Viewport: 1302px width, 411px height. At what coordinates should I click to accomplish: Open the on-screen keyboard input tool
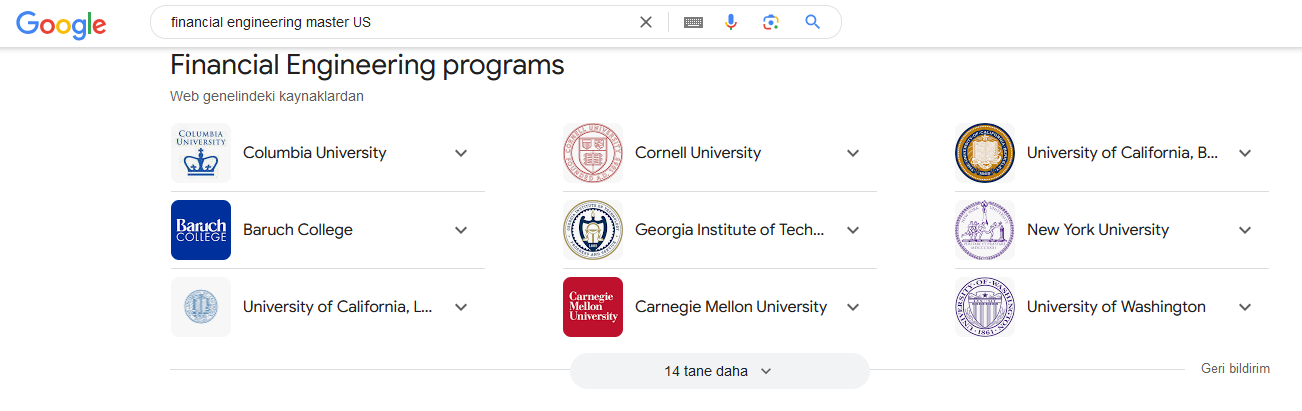point(693,22)
